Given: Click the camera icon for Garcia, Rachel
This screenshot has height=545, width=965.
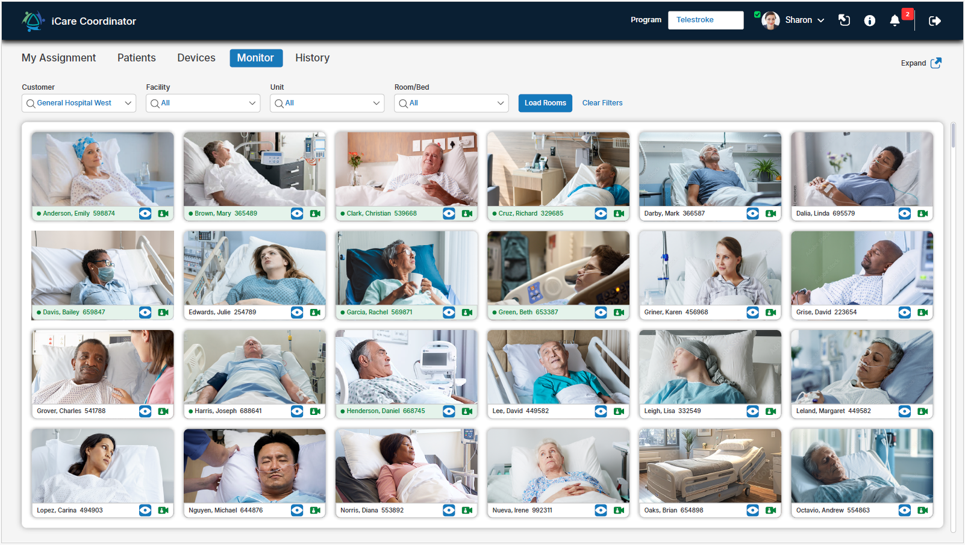Looking at the screenshot, I should 467,312.
